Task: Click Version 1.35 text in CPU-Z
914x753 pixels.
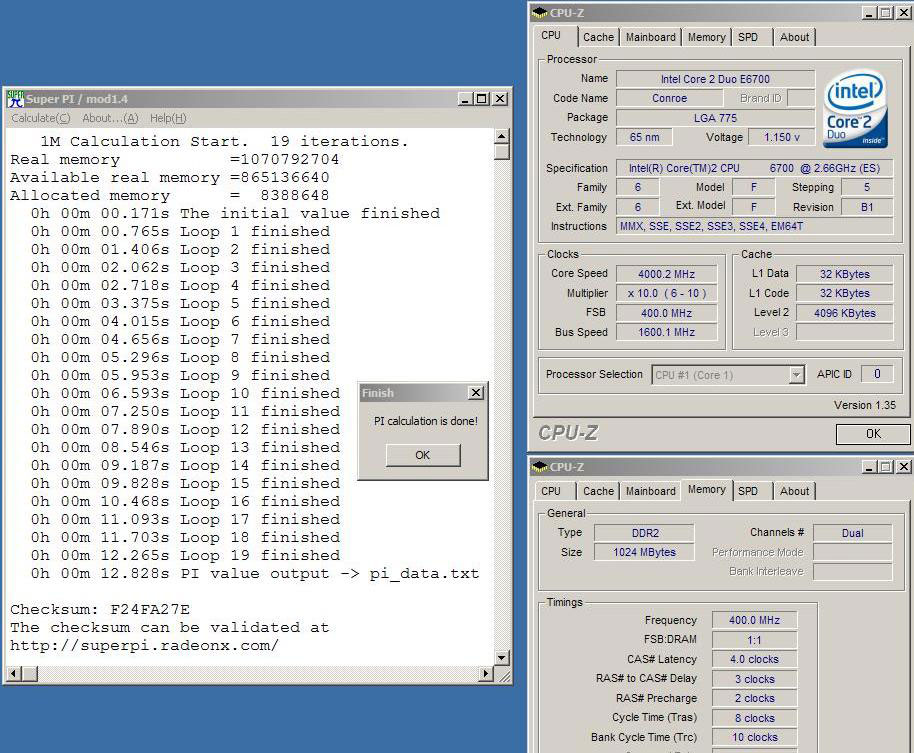Action: tap(864, 405)
